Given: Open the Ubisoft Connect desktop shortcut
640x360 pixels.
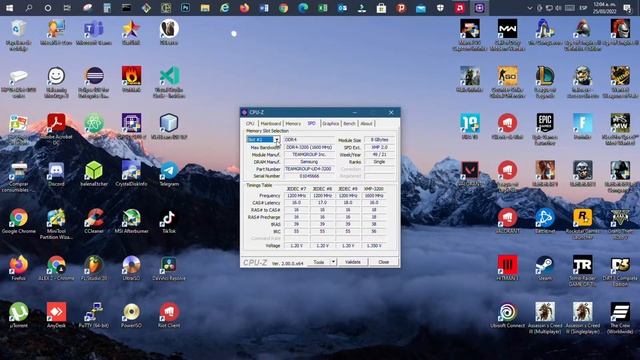Looking at the screenshot, I should pos(507,316).
